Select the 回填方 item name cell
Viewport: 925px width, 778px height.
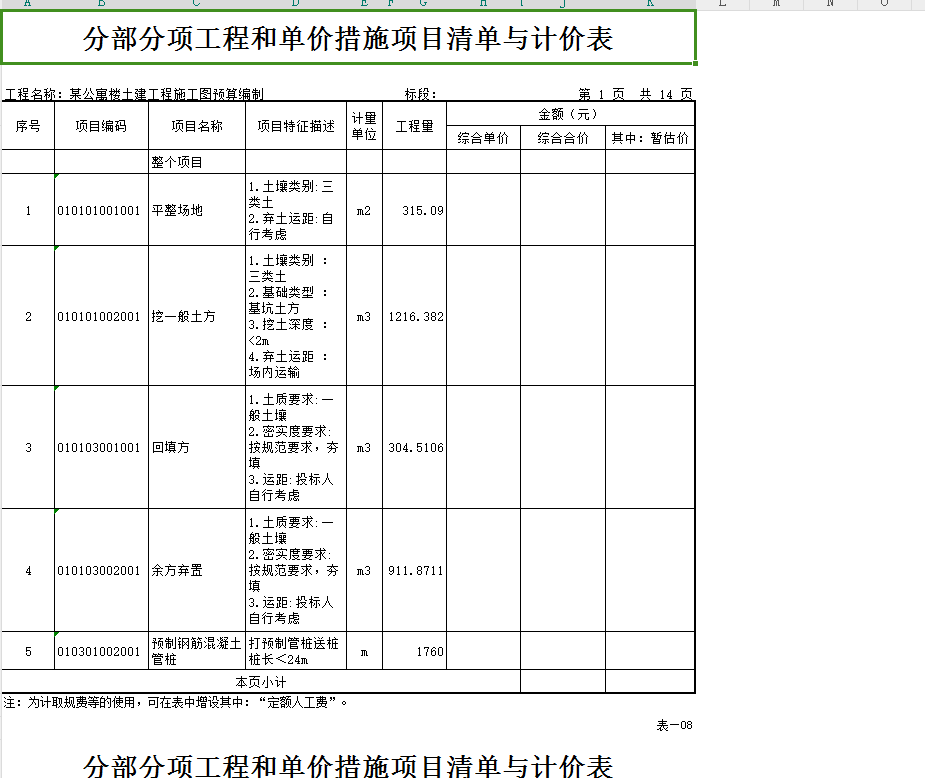tap(197, 447)
